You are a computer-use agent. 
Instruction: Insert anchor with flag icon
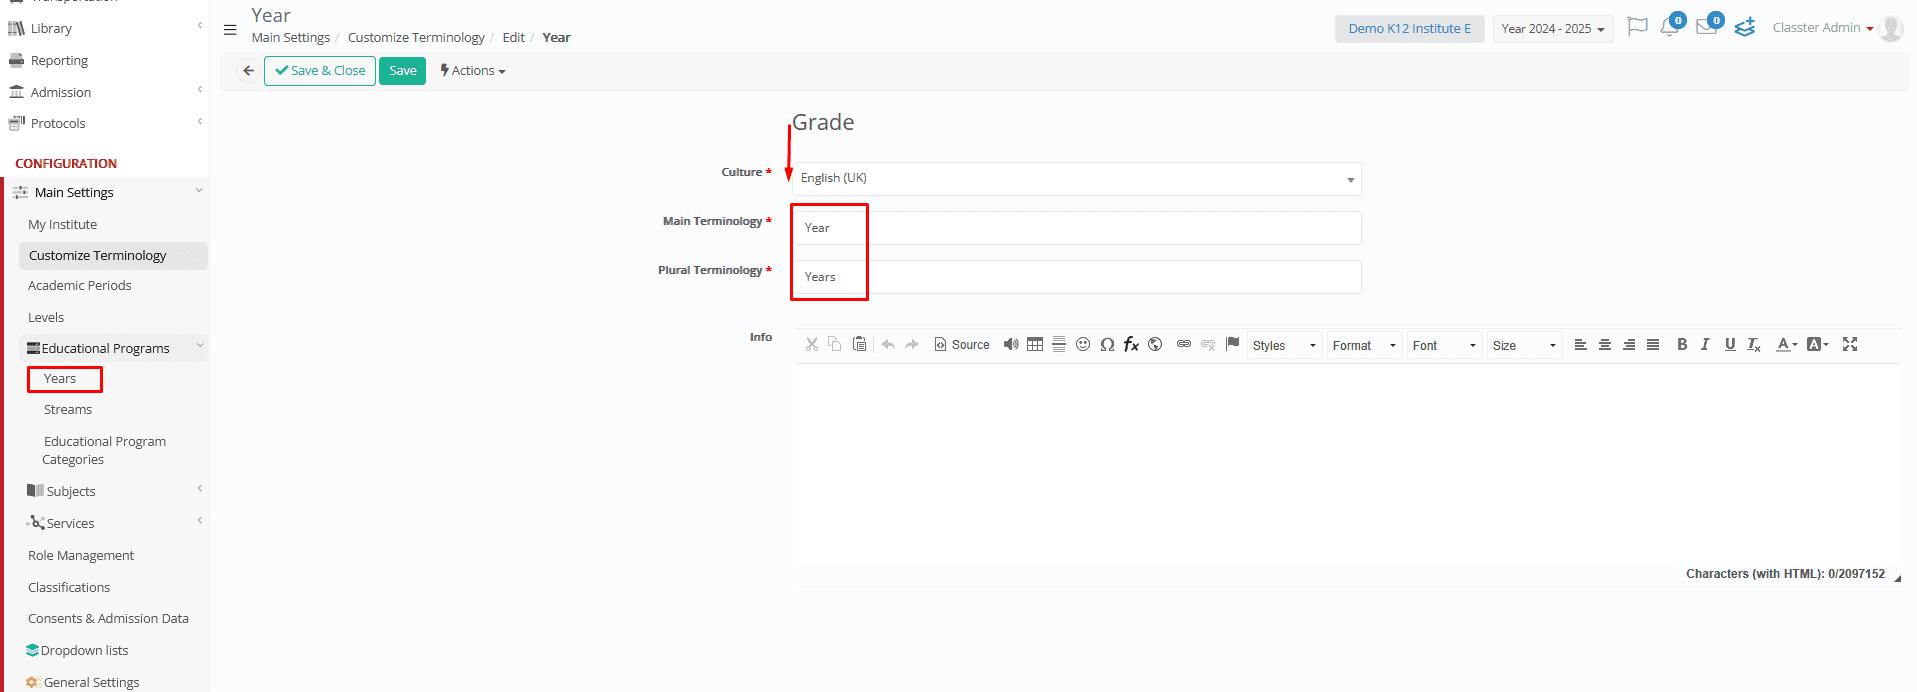(x=1232, y=344)
